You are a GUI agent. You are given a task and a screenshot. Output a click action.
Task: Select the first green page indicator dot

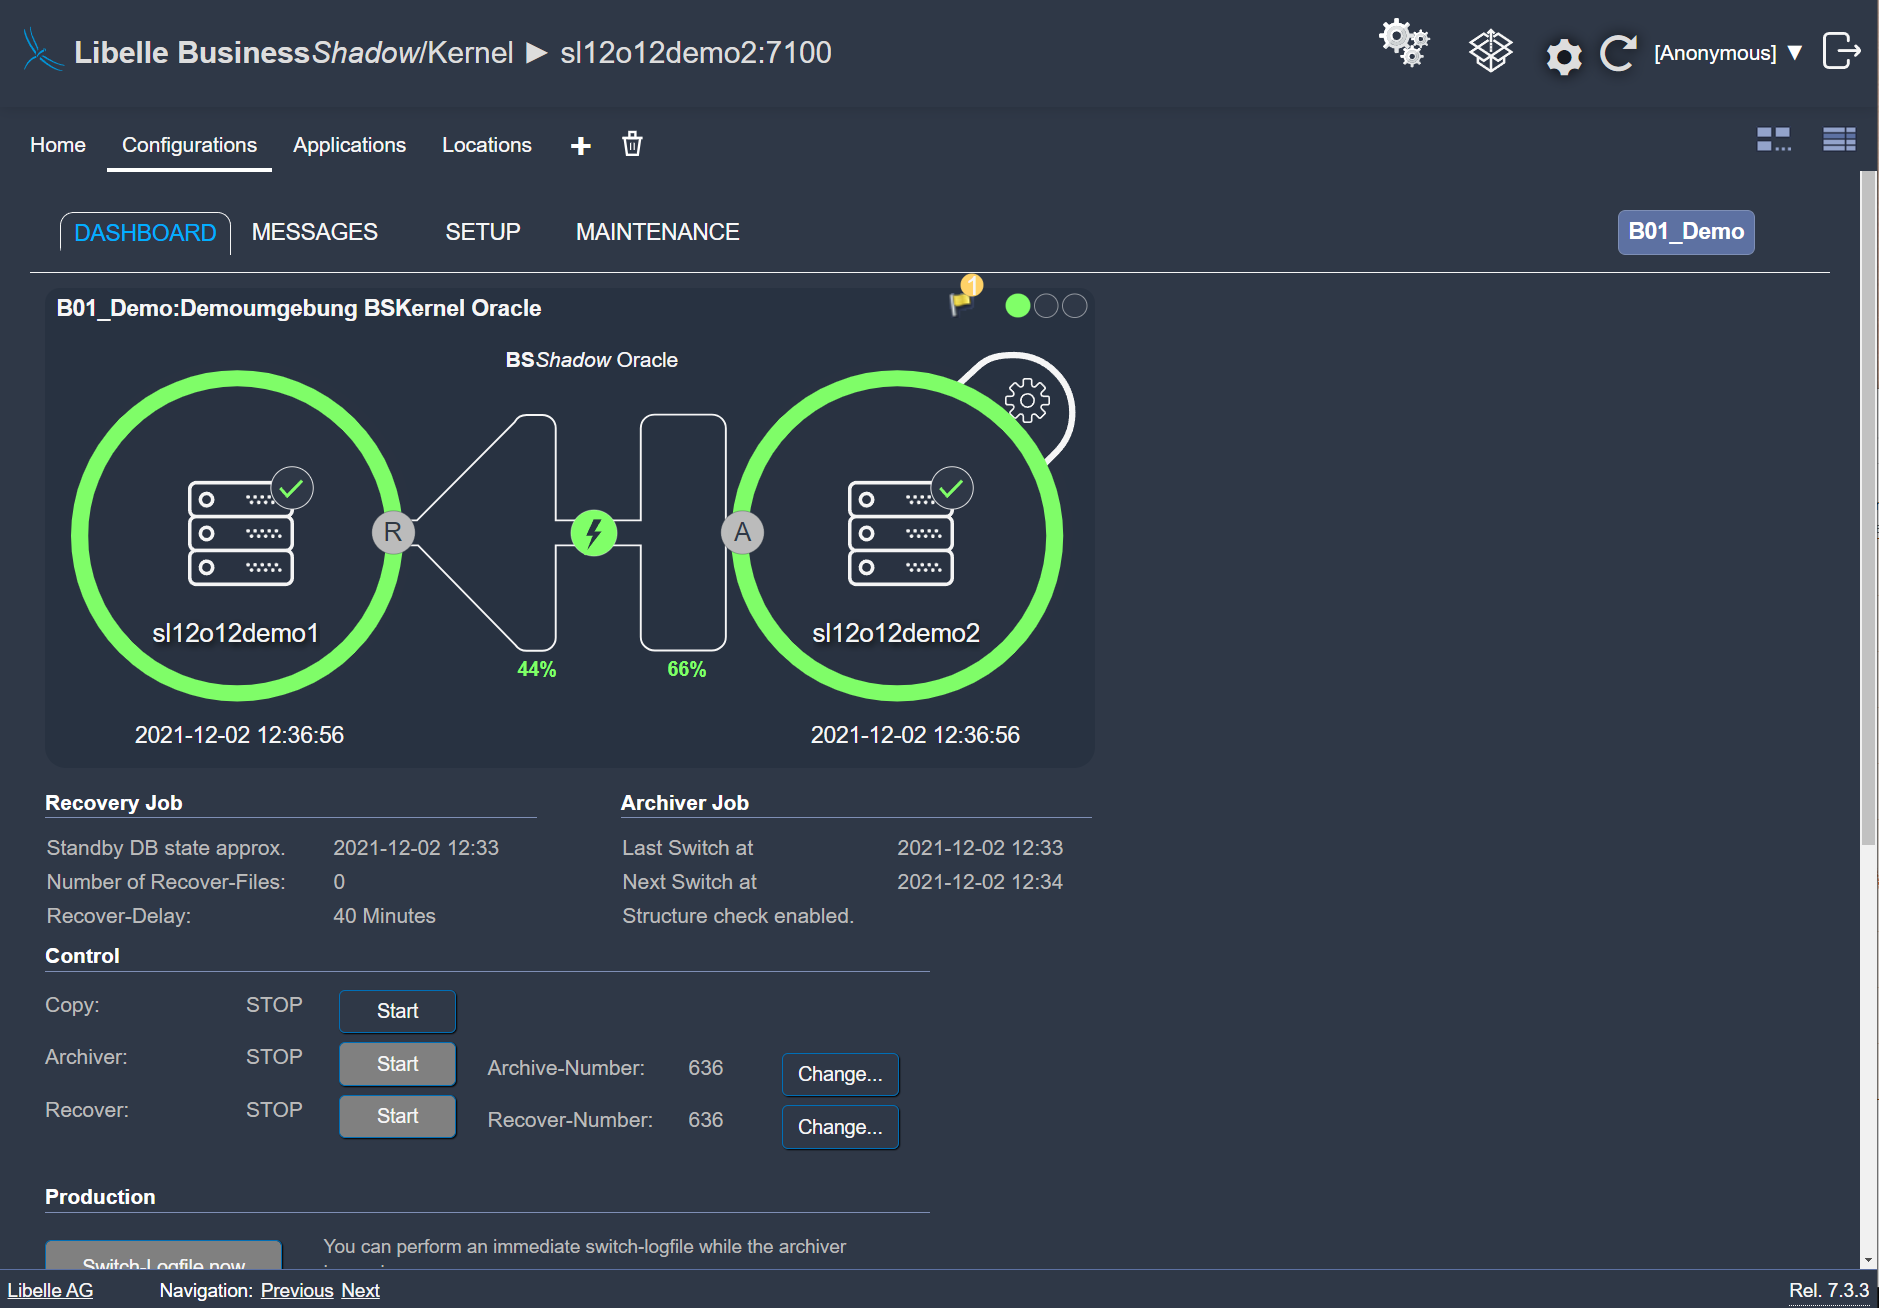(x=1018, y=306)
